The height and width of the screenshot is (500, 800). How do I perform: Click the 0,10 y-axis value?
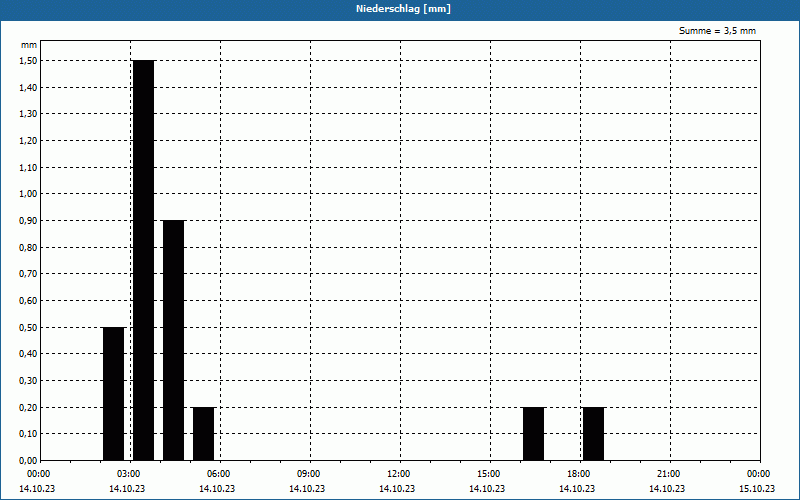(x=28, y=434)
